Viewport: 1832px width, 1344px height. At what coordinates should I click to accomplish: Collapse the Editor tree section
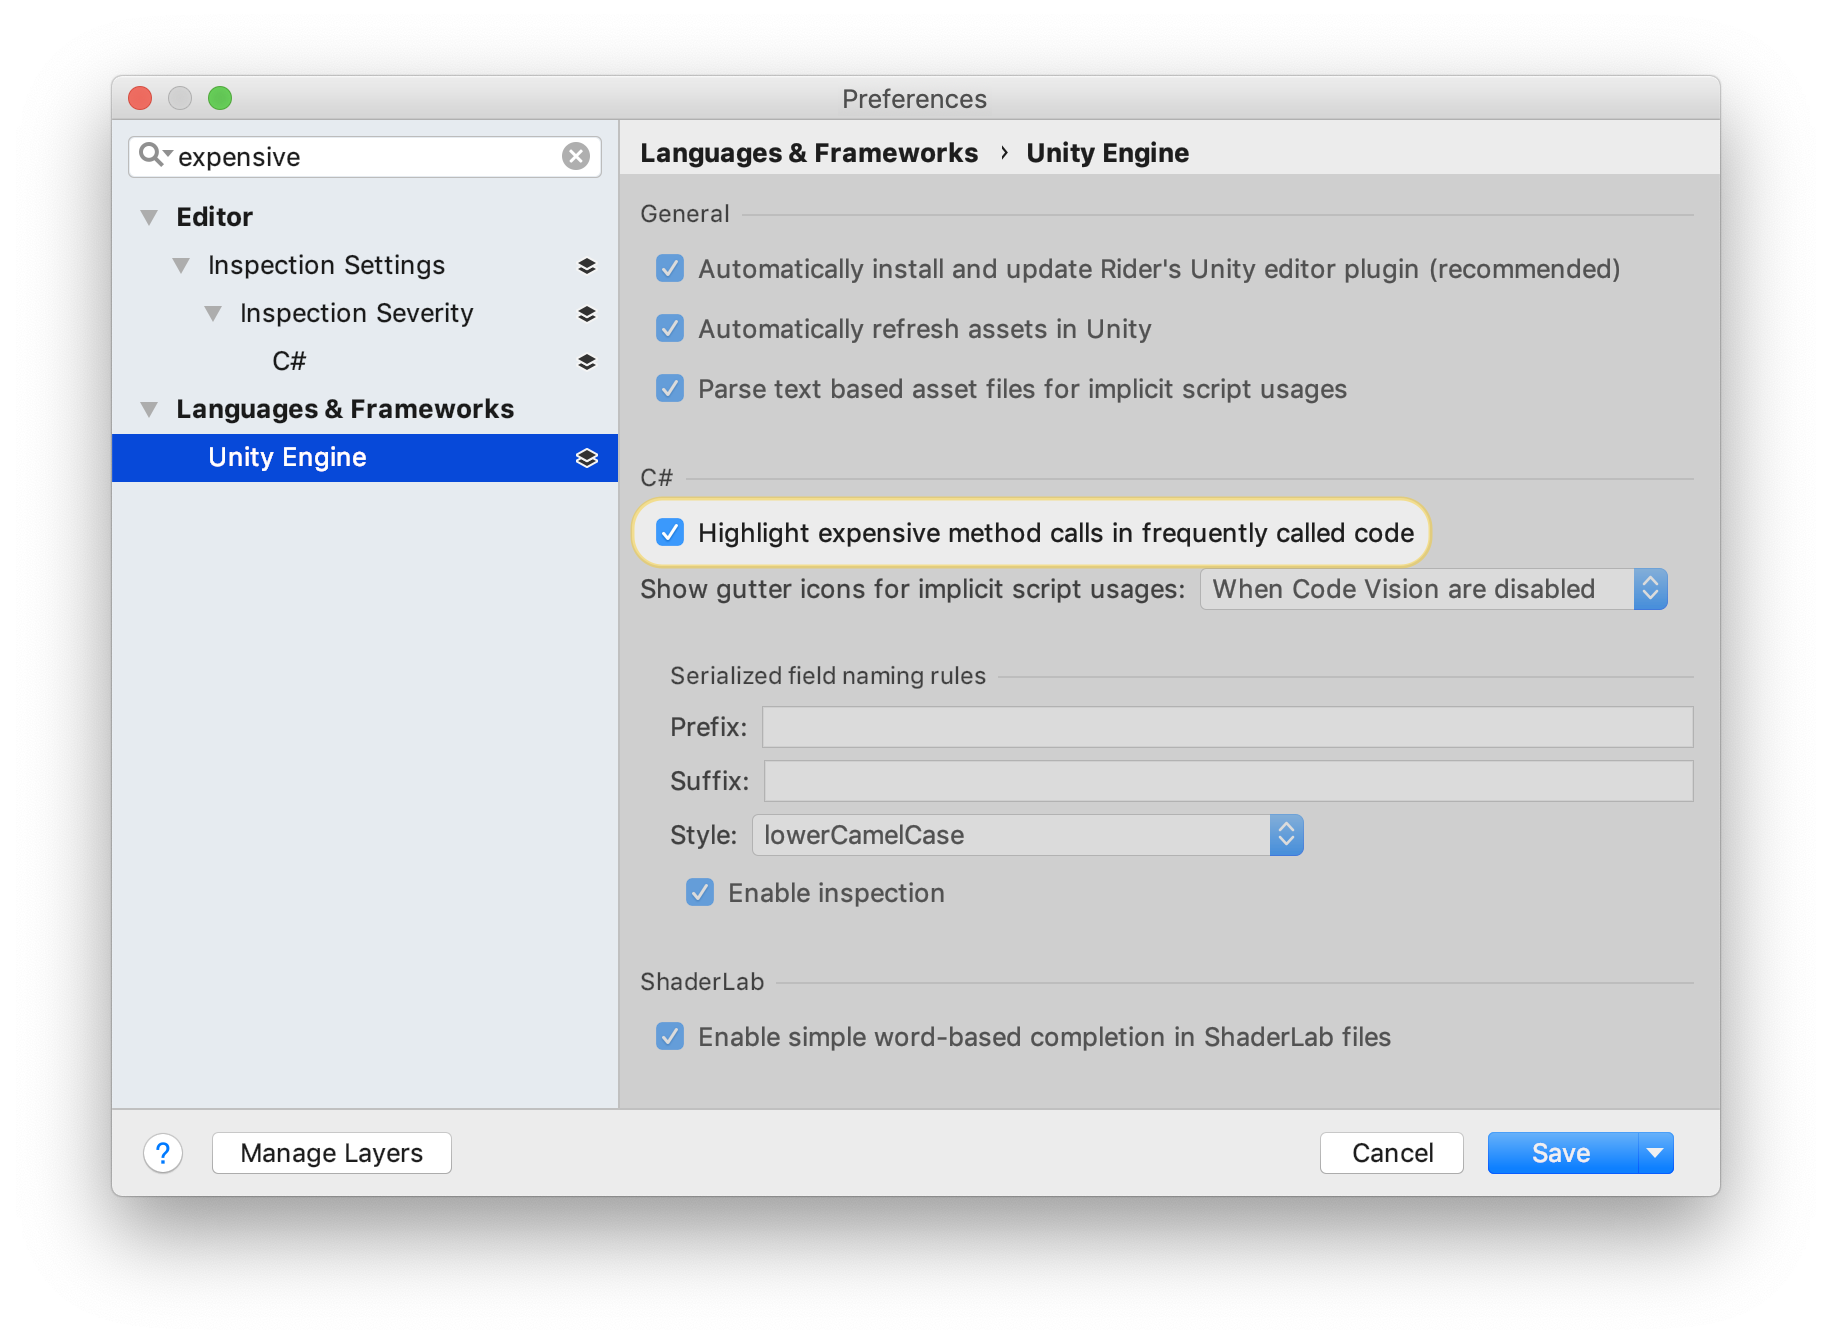tap(149, 217)
